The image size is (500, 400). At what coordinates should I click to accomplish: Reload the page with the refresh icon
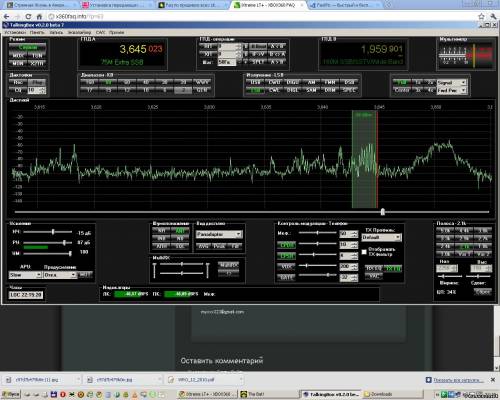[28, 16]
